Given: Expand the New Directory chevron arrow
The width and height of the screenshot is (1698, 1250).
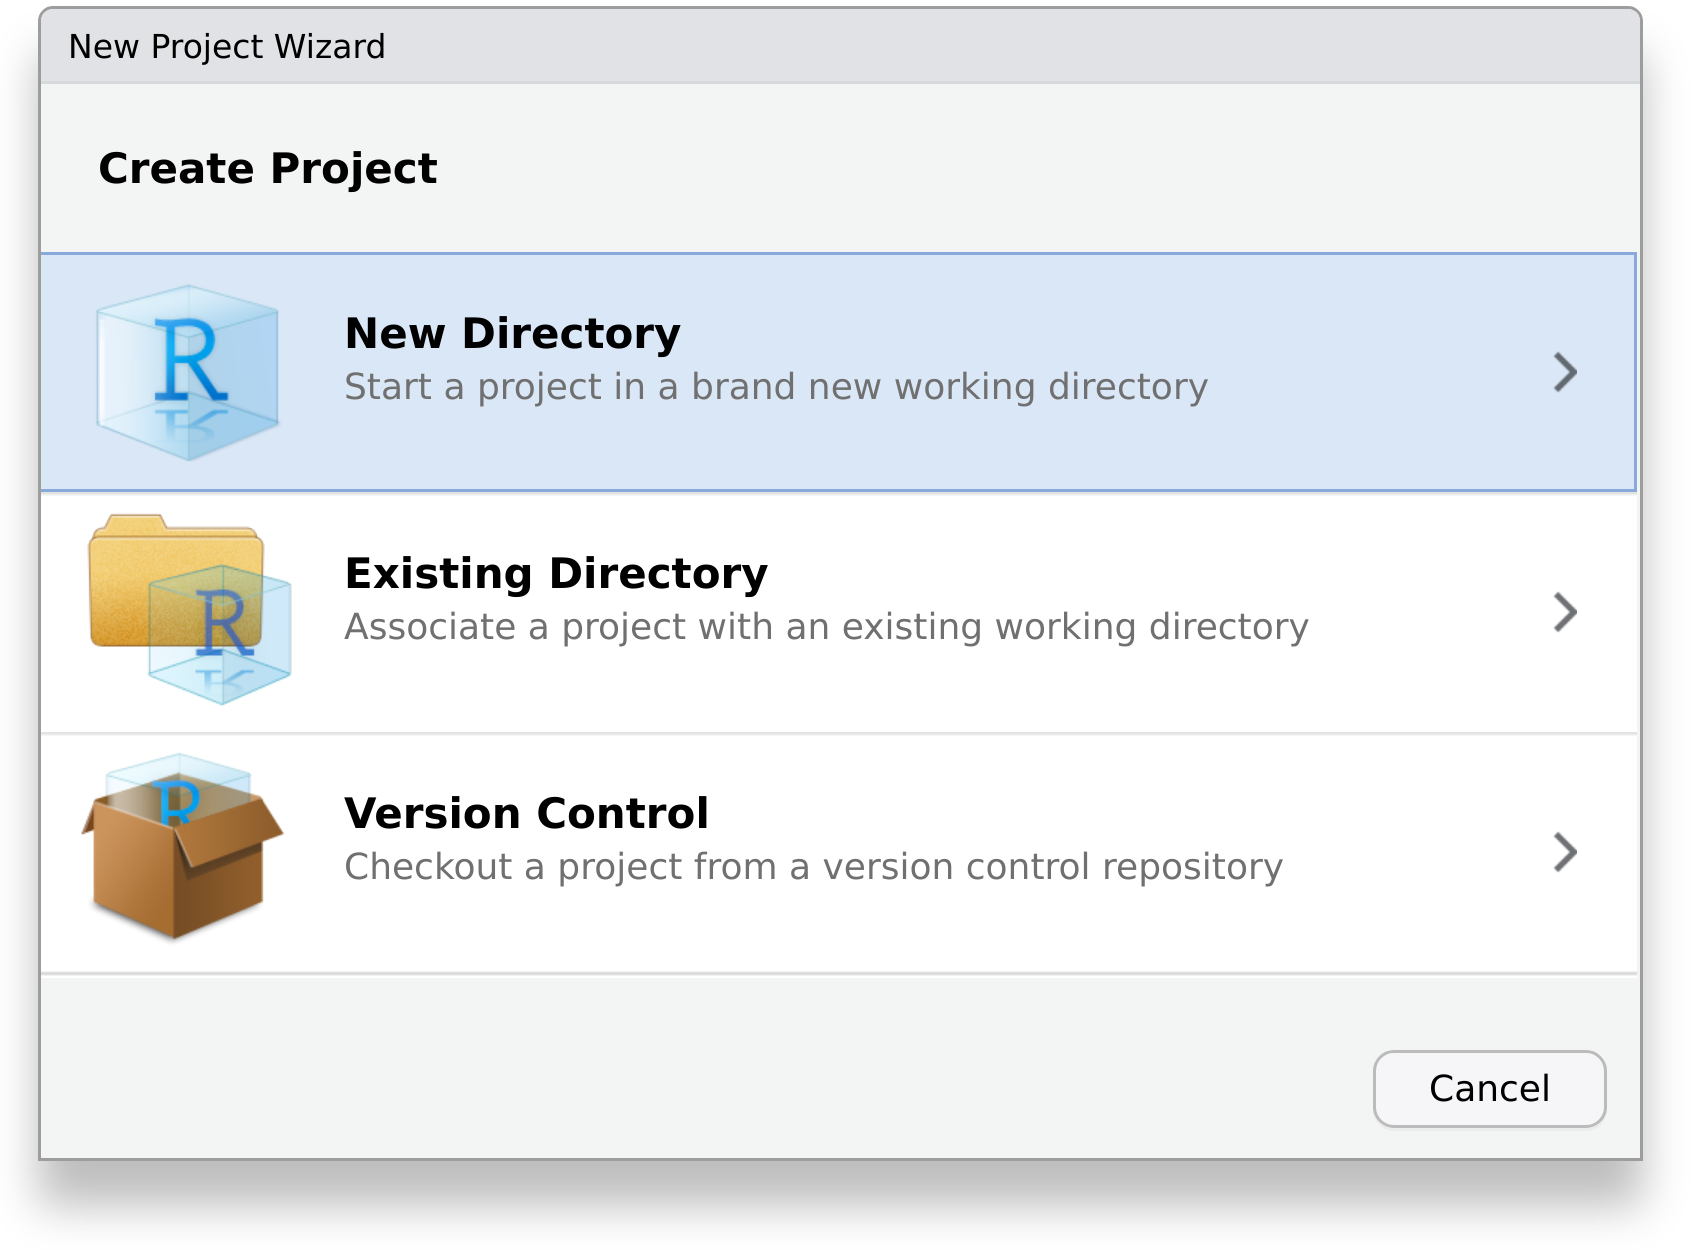Looking at the screenshot, I should pos(1565,372).
